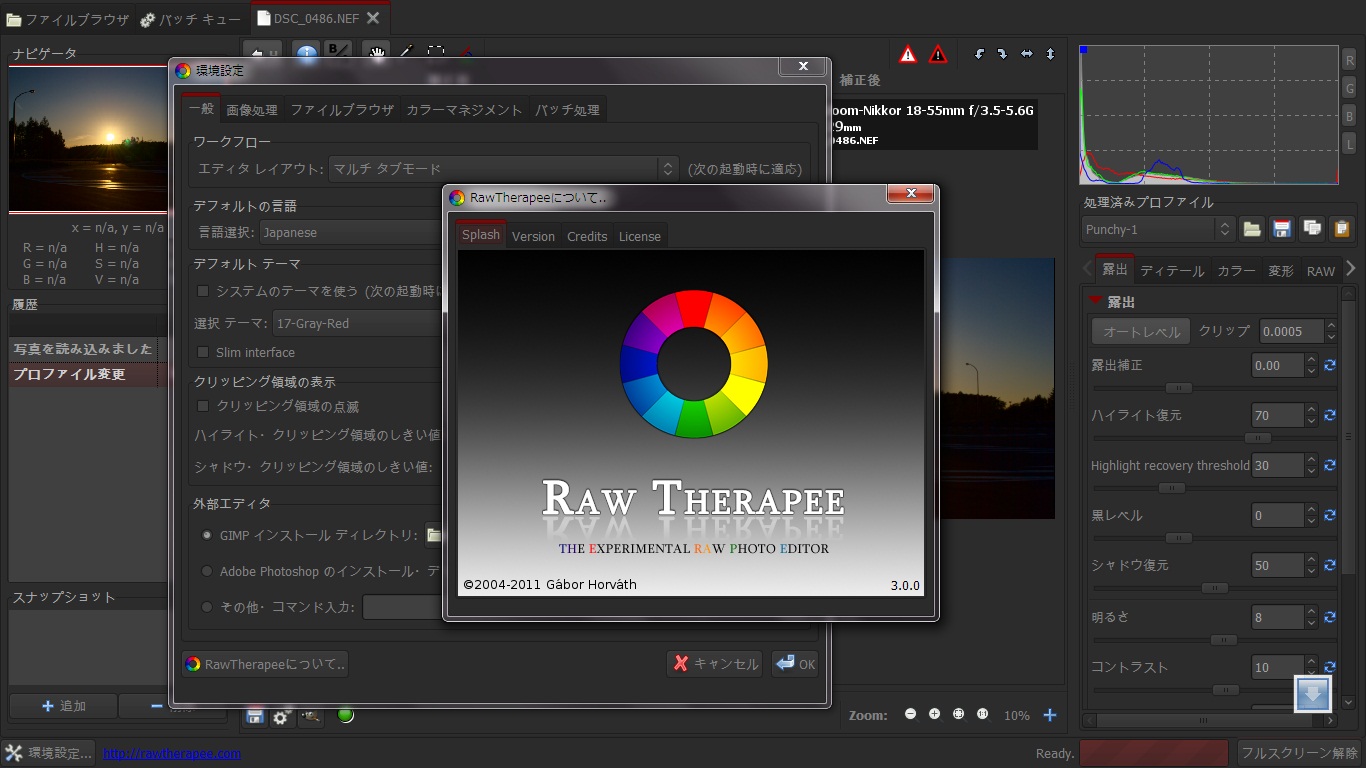Save the image with the floppy icon
The height and width of the screenshot is (768, 1366).
tap(255, 716)
